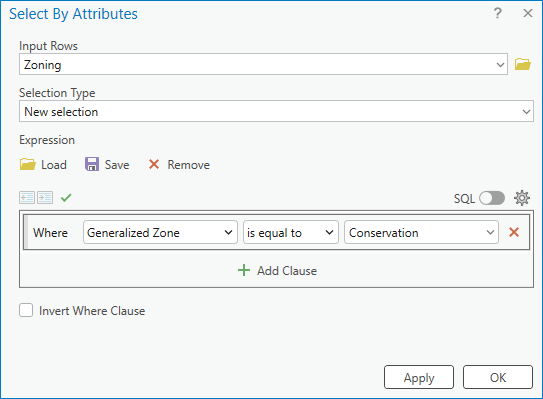Click the green plus Add Clause icon

point(244,271)
